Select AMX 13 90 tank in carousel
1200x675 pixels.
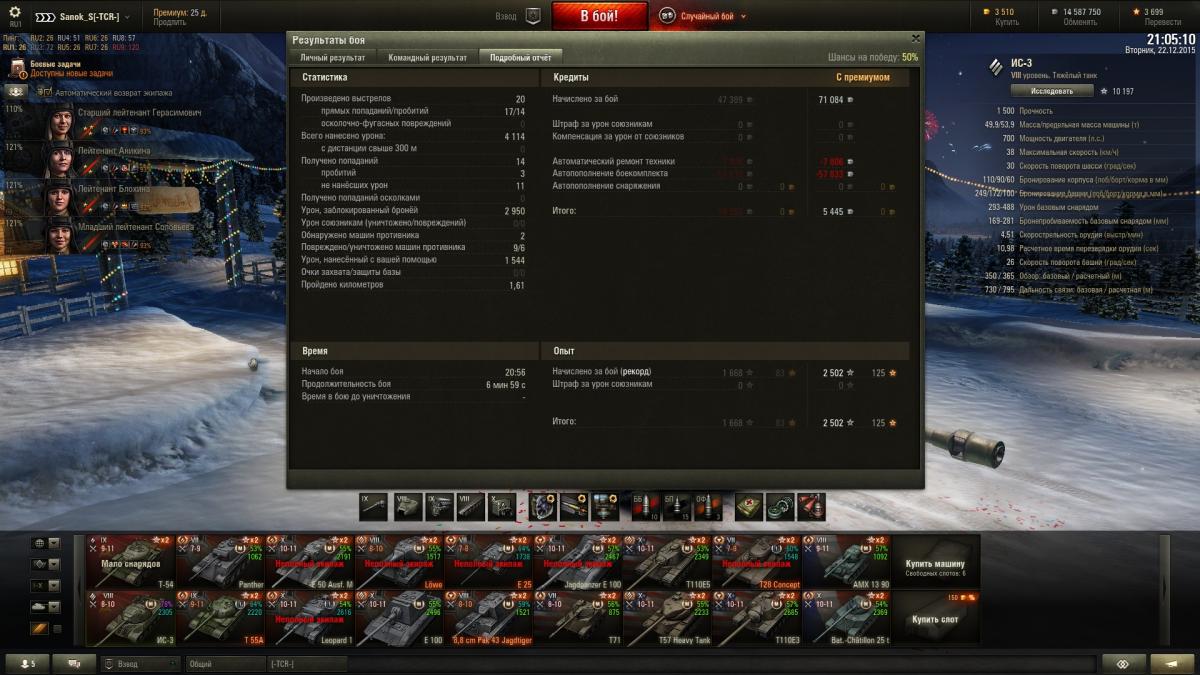[x=846, y=561]
